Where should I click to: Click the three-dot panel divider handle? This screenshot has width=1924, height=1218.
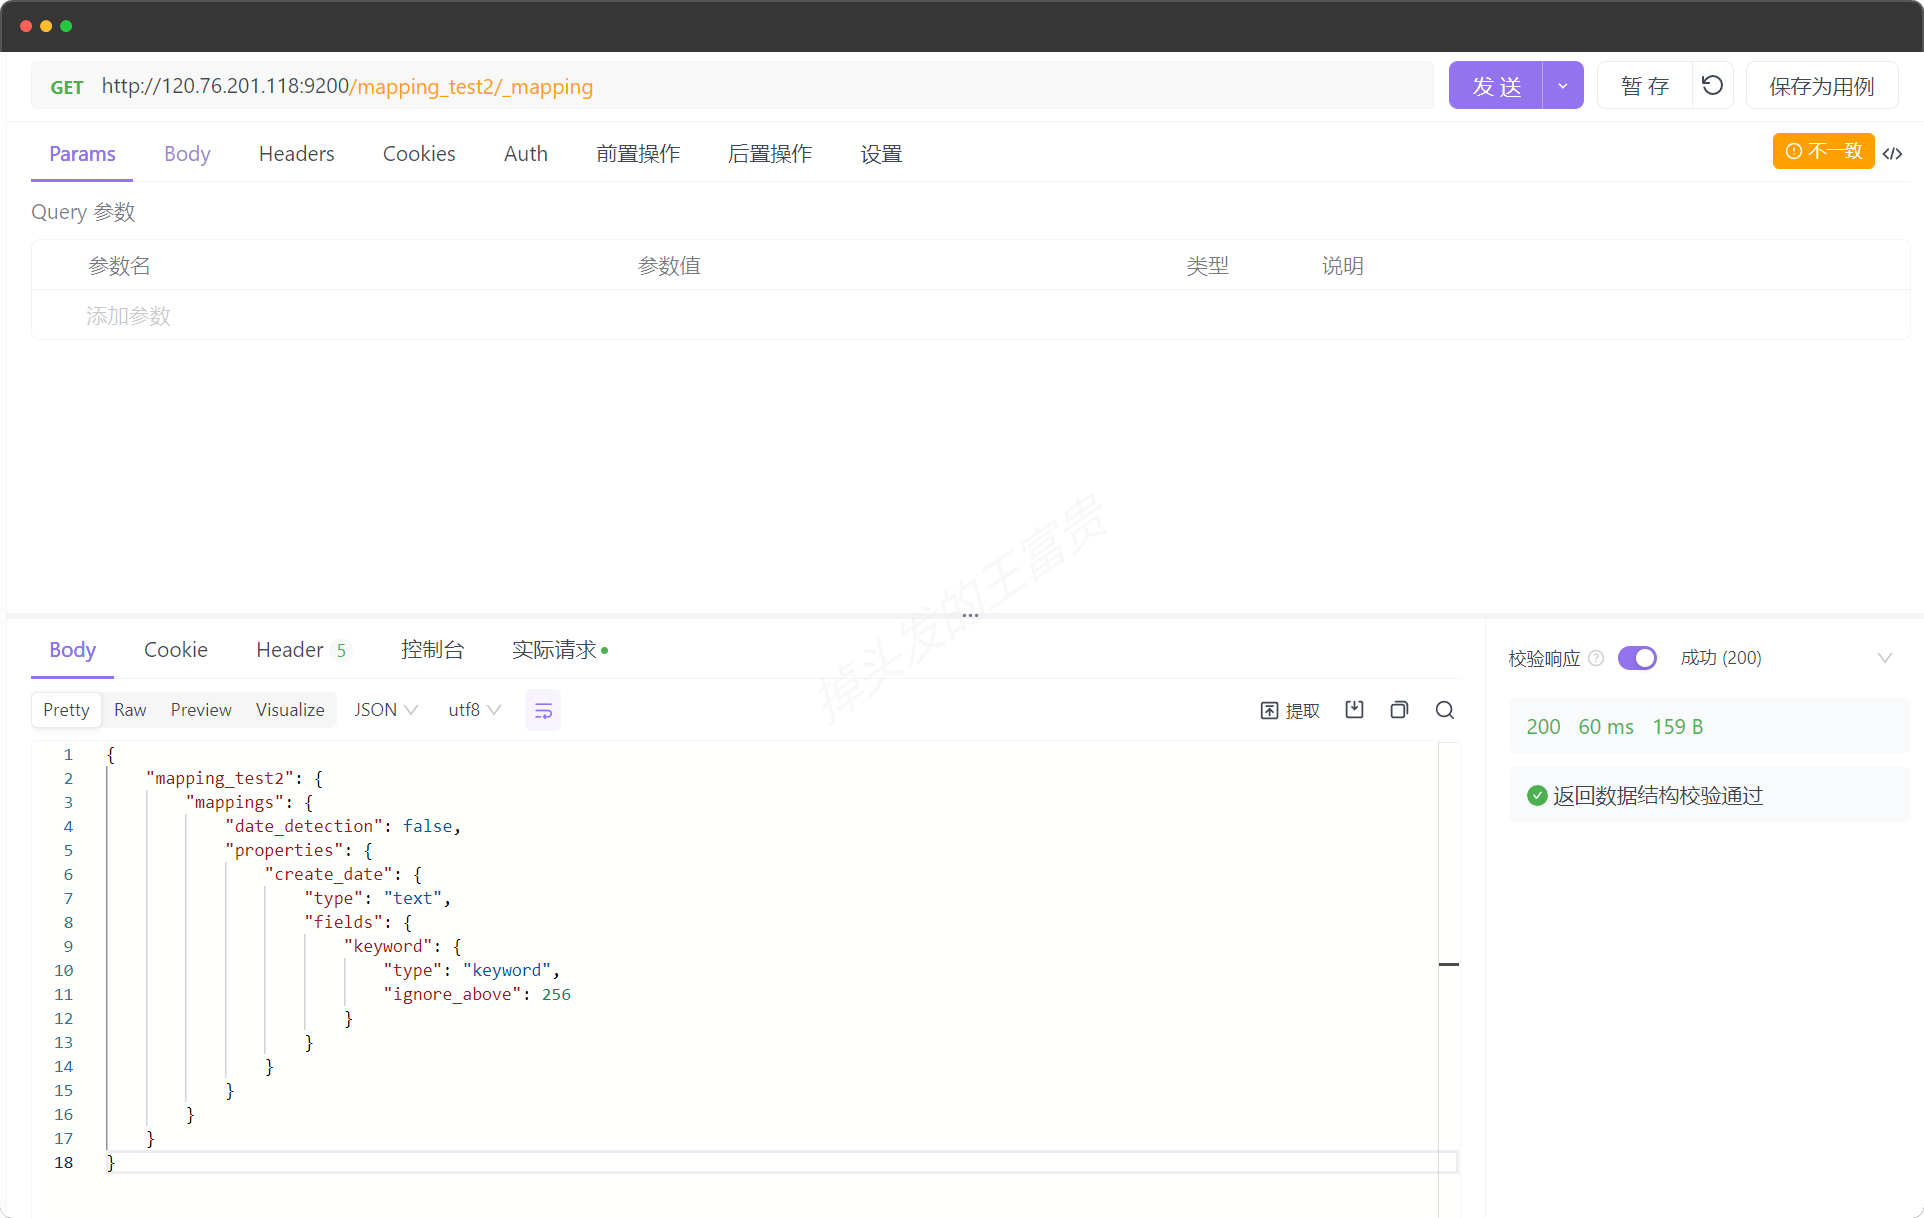pyautogui.click(x=970, y=615)
